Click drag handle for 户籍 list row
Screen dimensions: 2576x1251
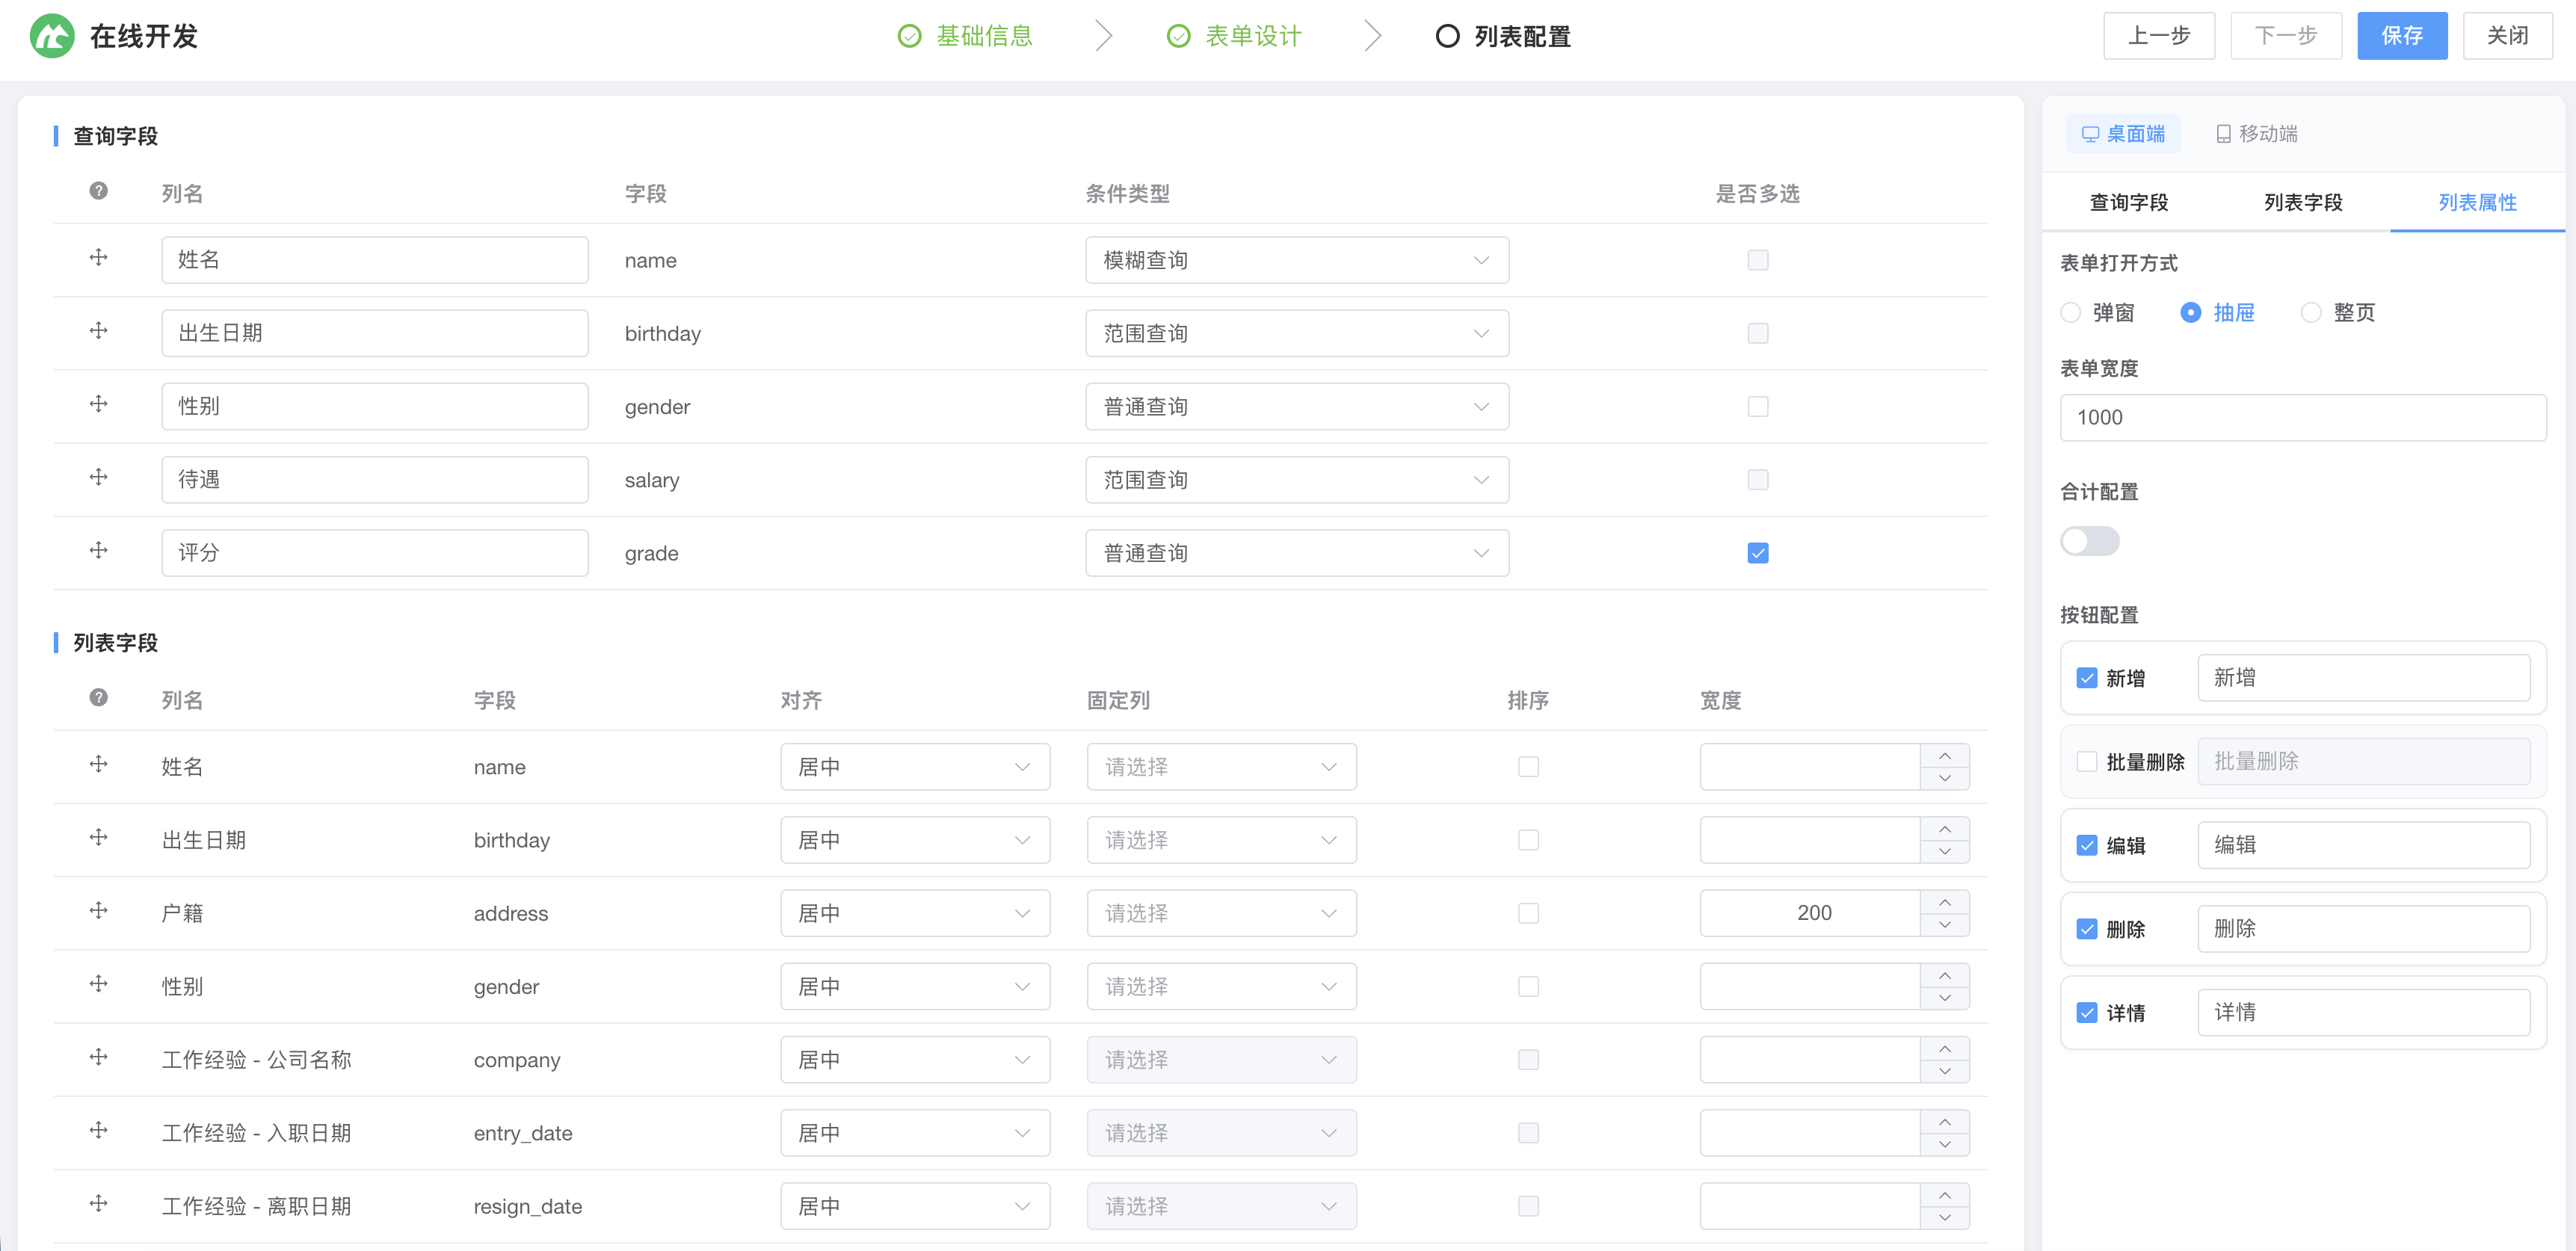tap(98, 911)
